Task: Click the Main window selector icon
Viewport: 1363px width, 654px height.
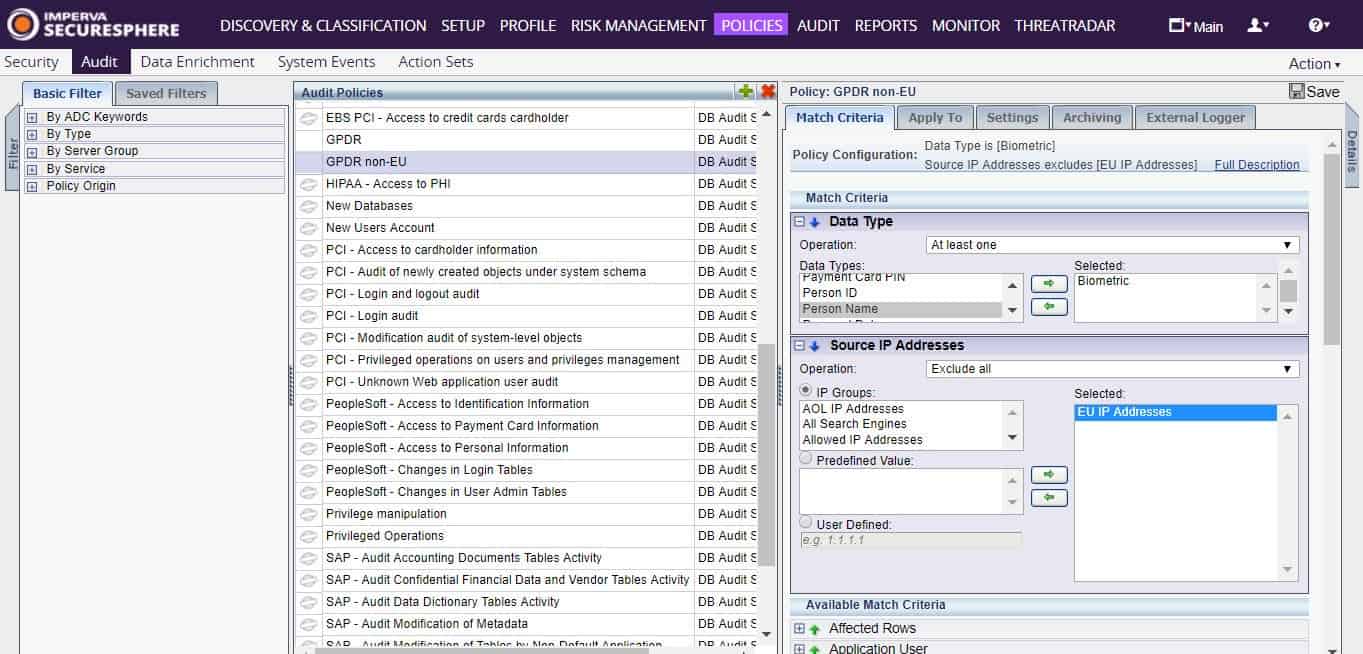Action: click(x=1196, y=26)
